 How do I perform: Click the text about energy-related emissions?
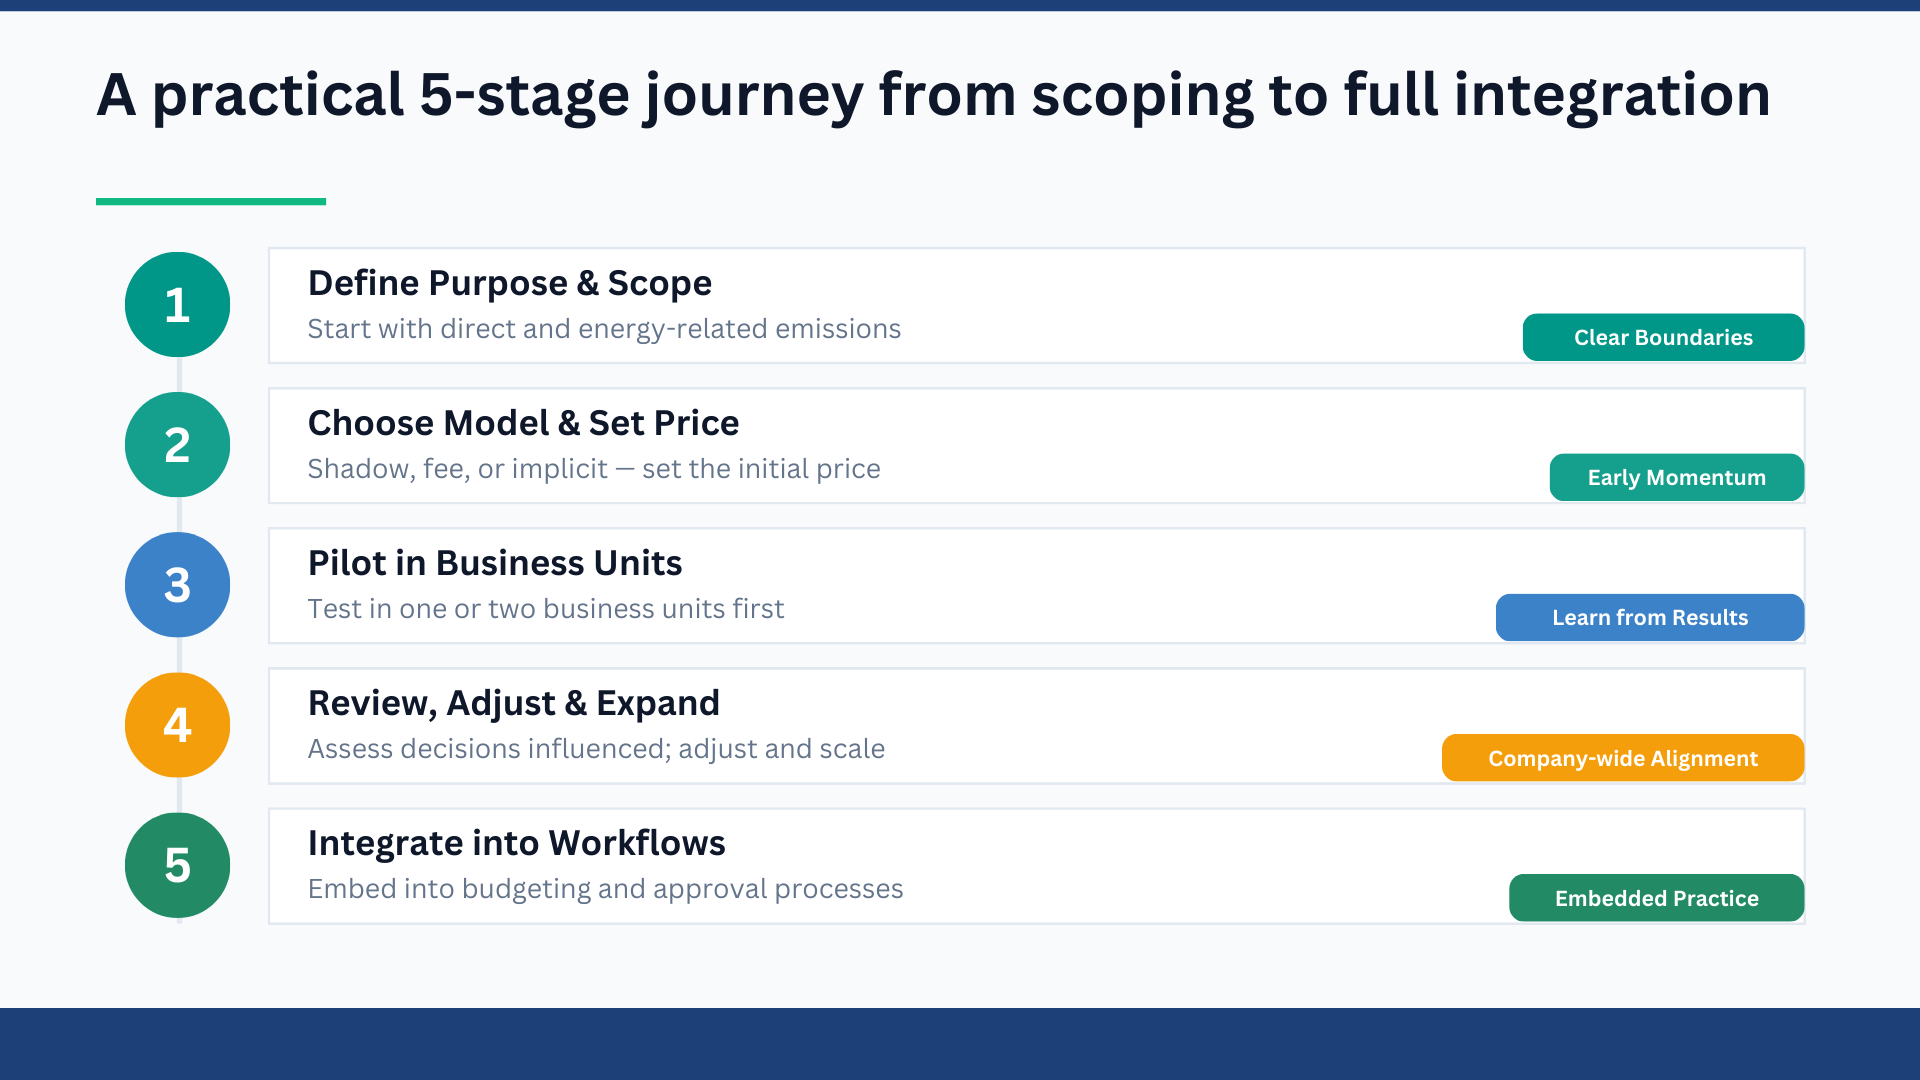(604, 329)
